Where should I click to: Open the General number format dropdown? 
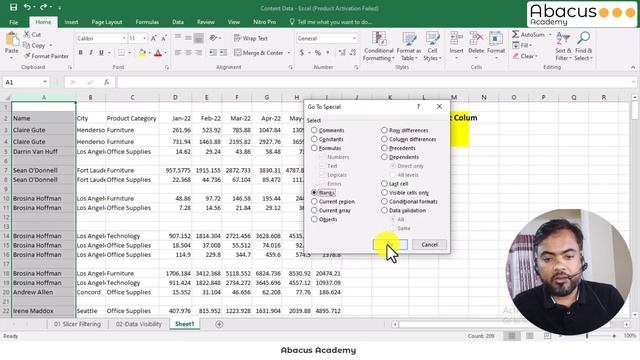354,38
